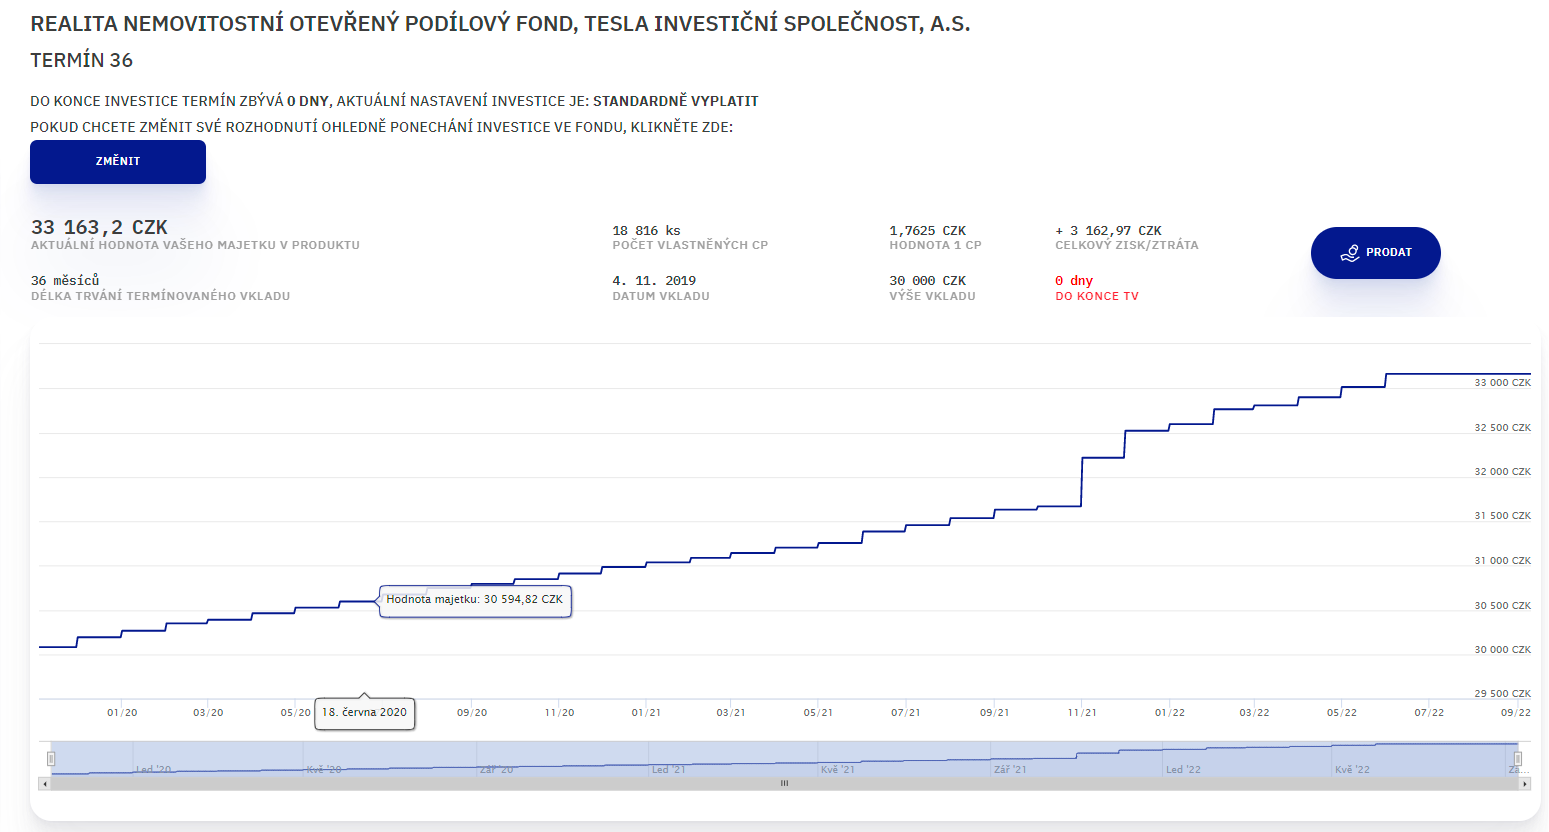Click the right scroll arrow of the navigator
Screen dimensions: 1549x832
tap(1524, 784)
